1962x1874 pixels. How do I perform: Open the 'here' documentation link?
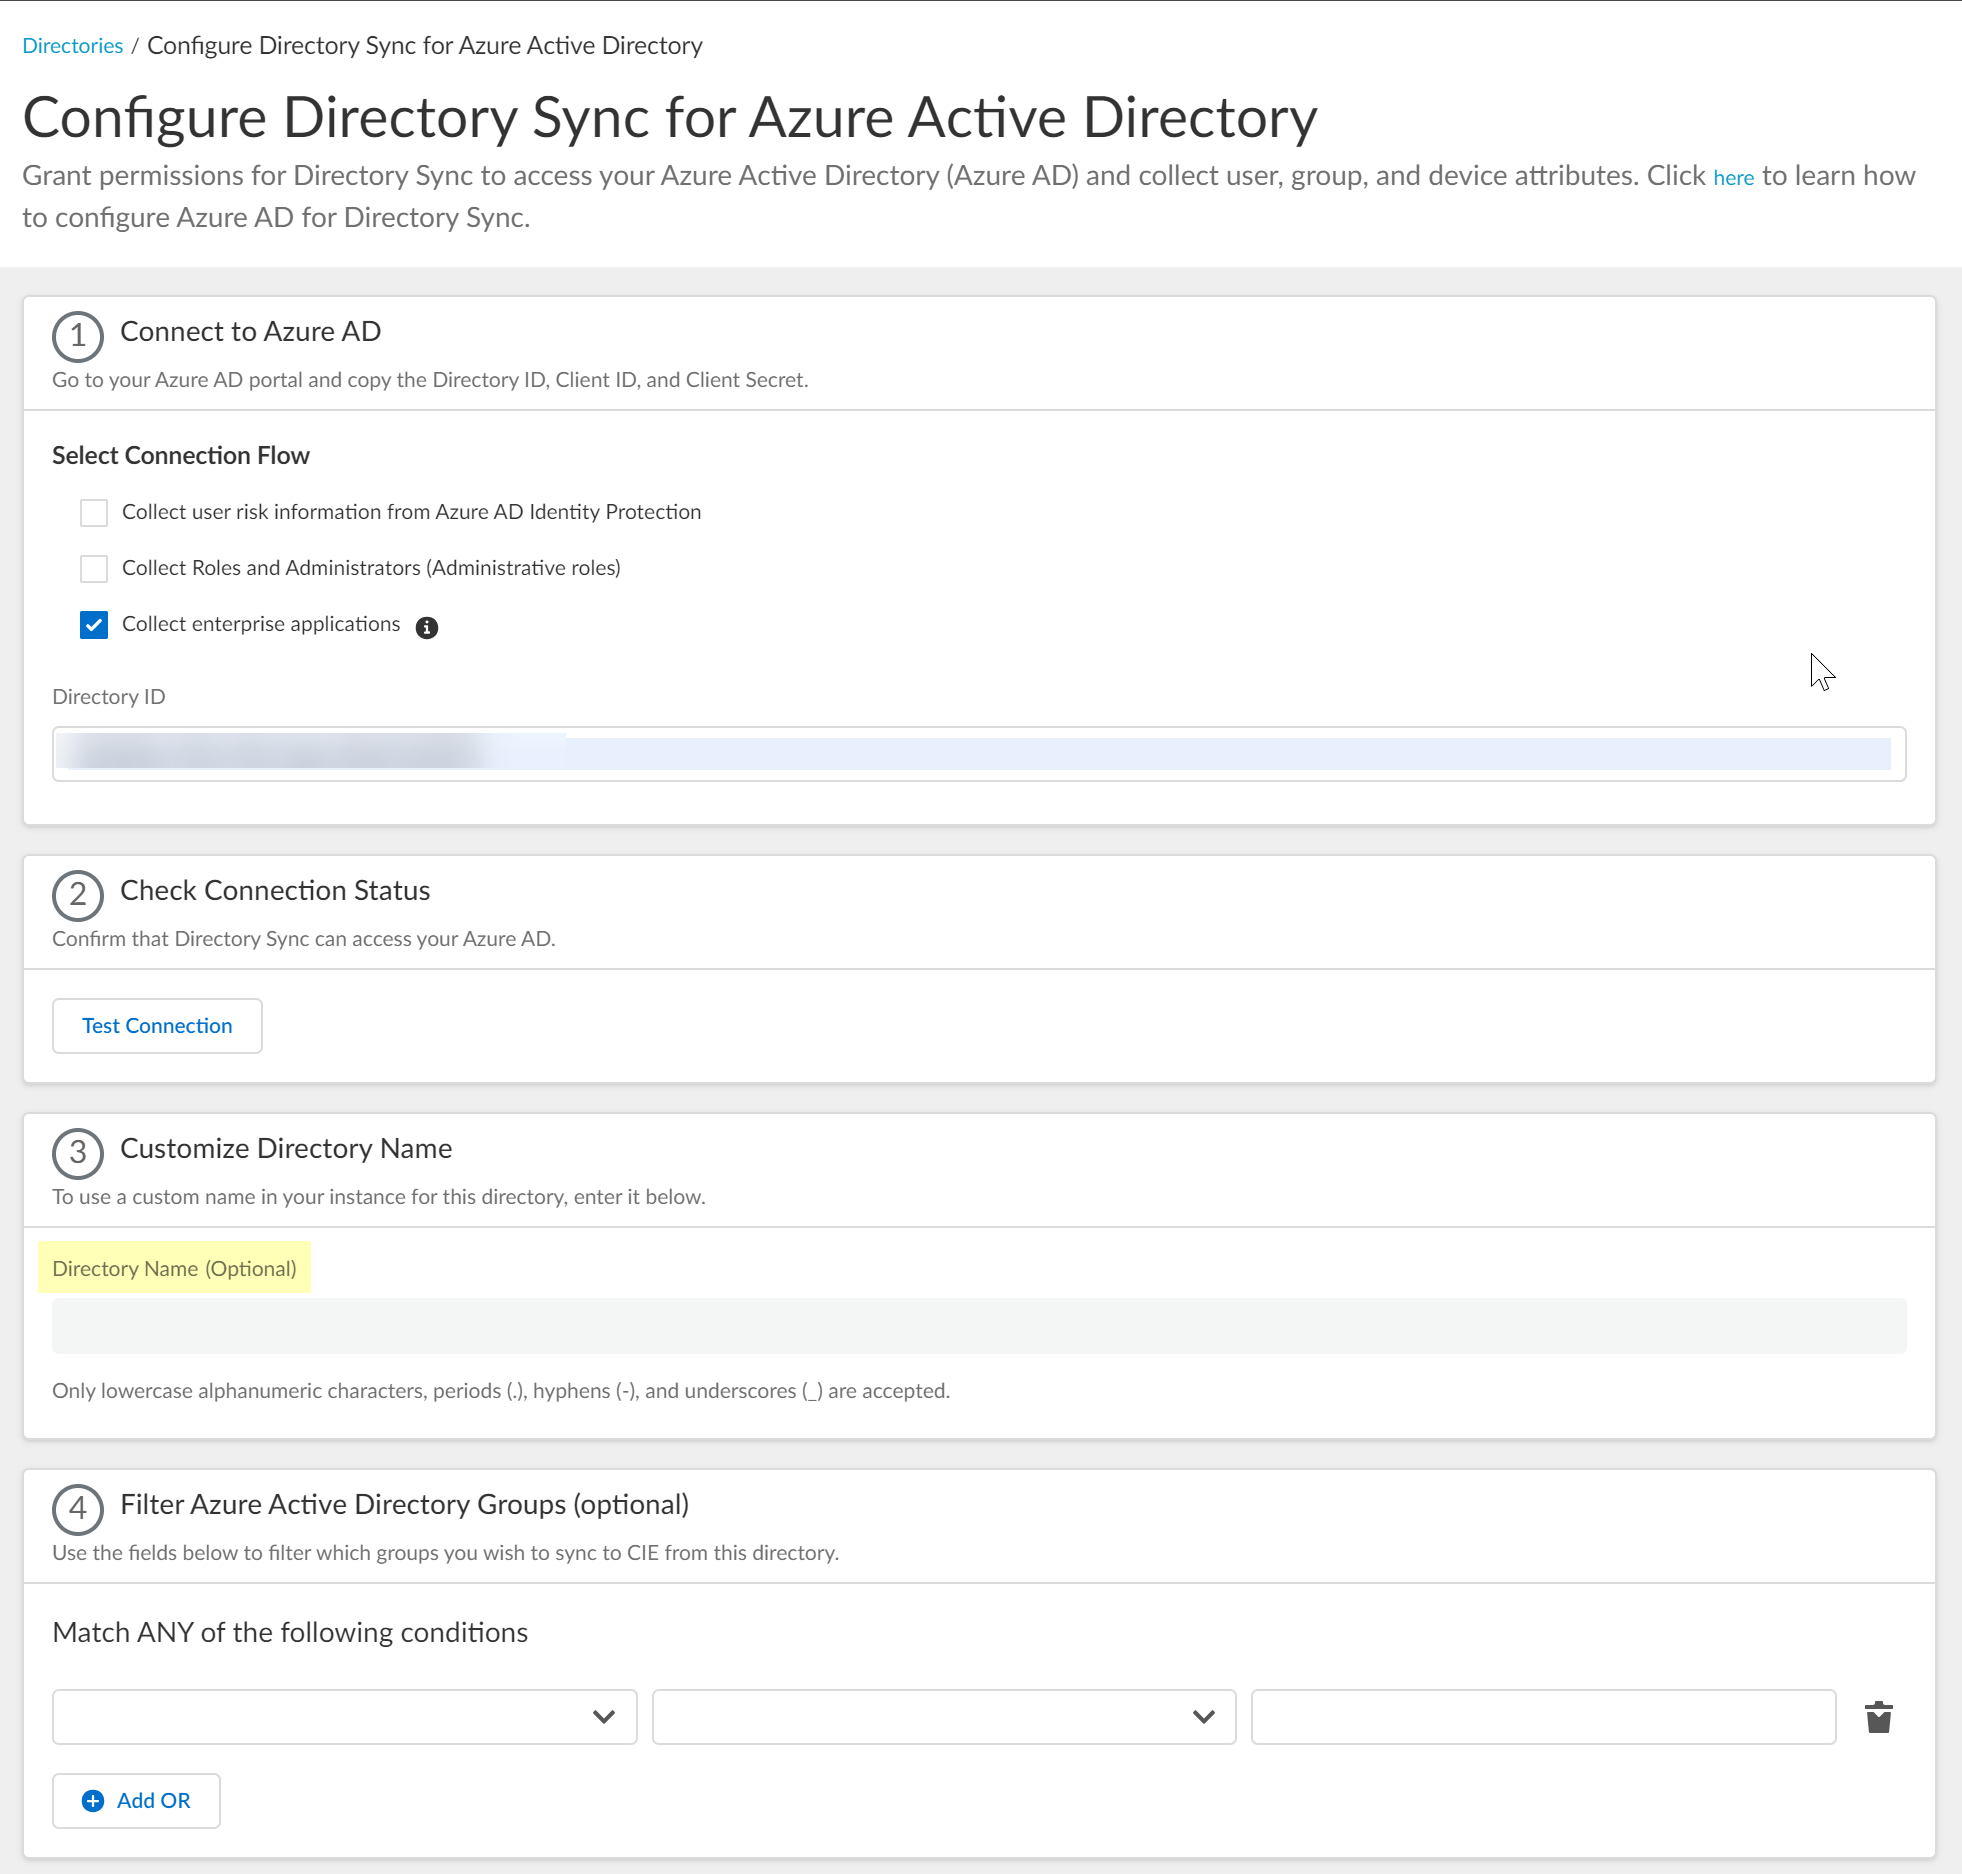pos(1733,178)
